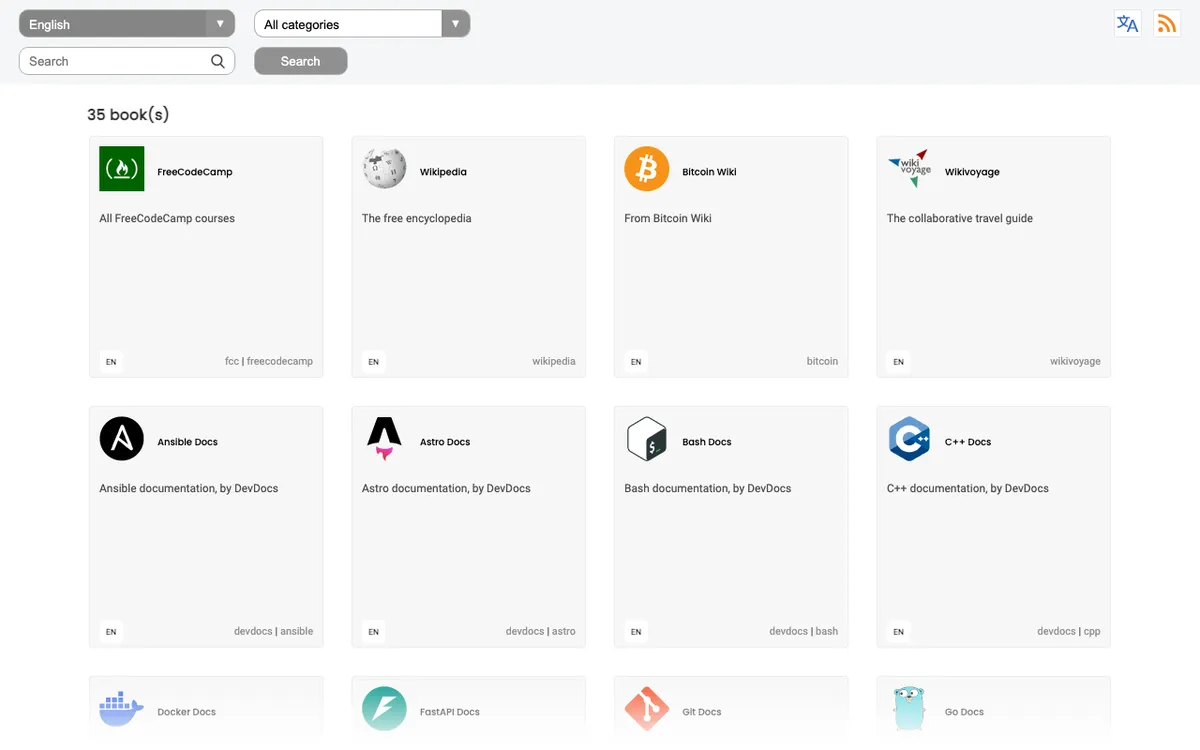
Task: Click the devdocs | ansible tag
Action: pyautogui.click(x=274, y=631)
